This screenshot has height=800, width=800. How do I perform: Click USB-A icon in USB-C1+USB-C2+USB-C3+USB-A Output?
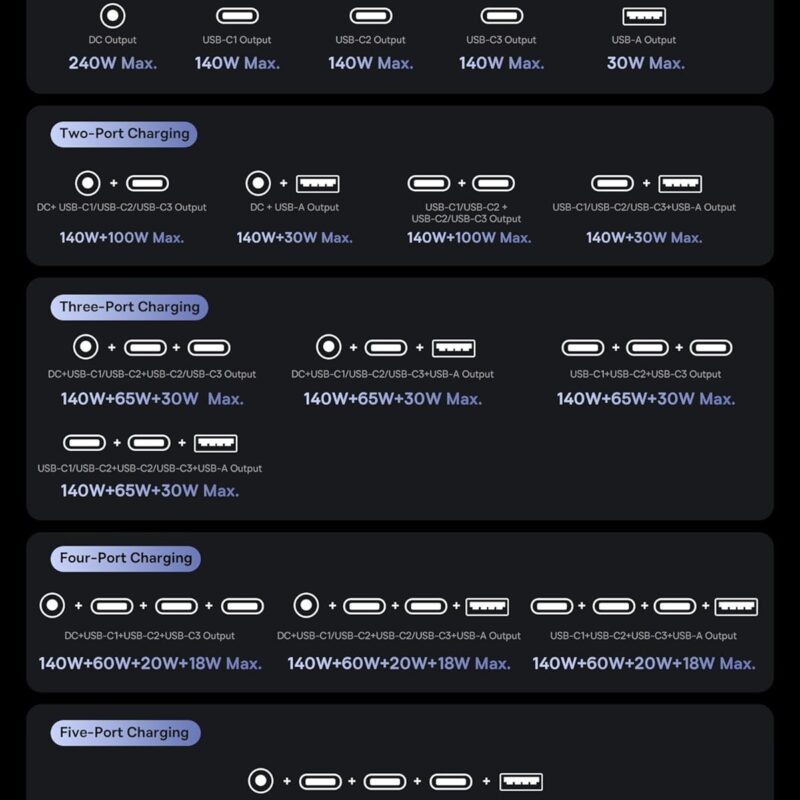click(x=736, y=607)
